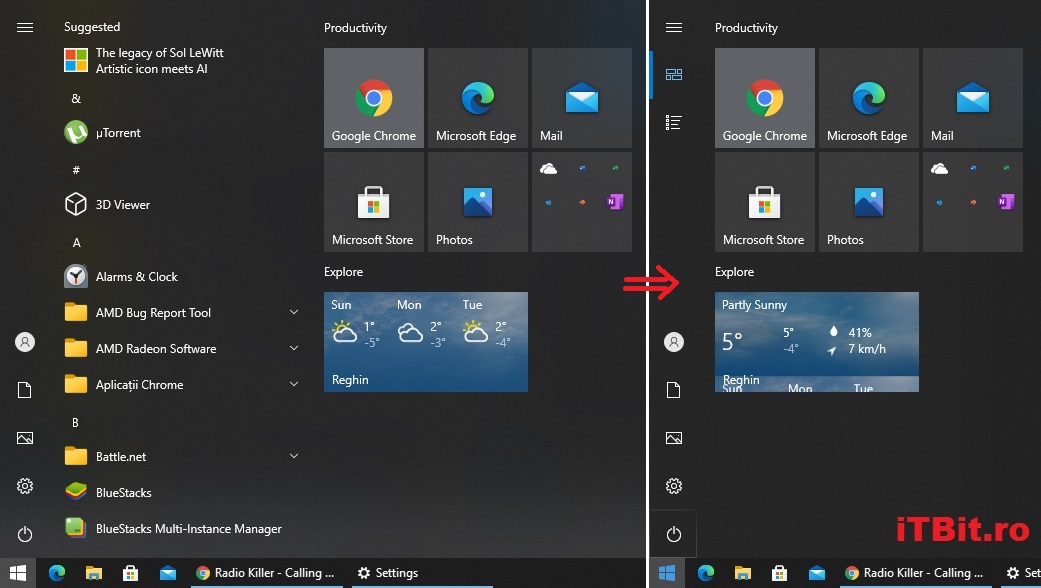This screenshot has height=588, width=1041.
Task: Open the Photos tile
Action: 477,201
